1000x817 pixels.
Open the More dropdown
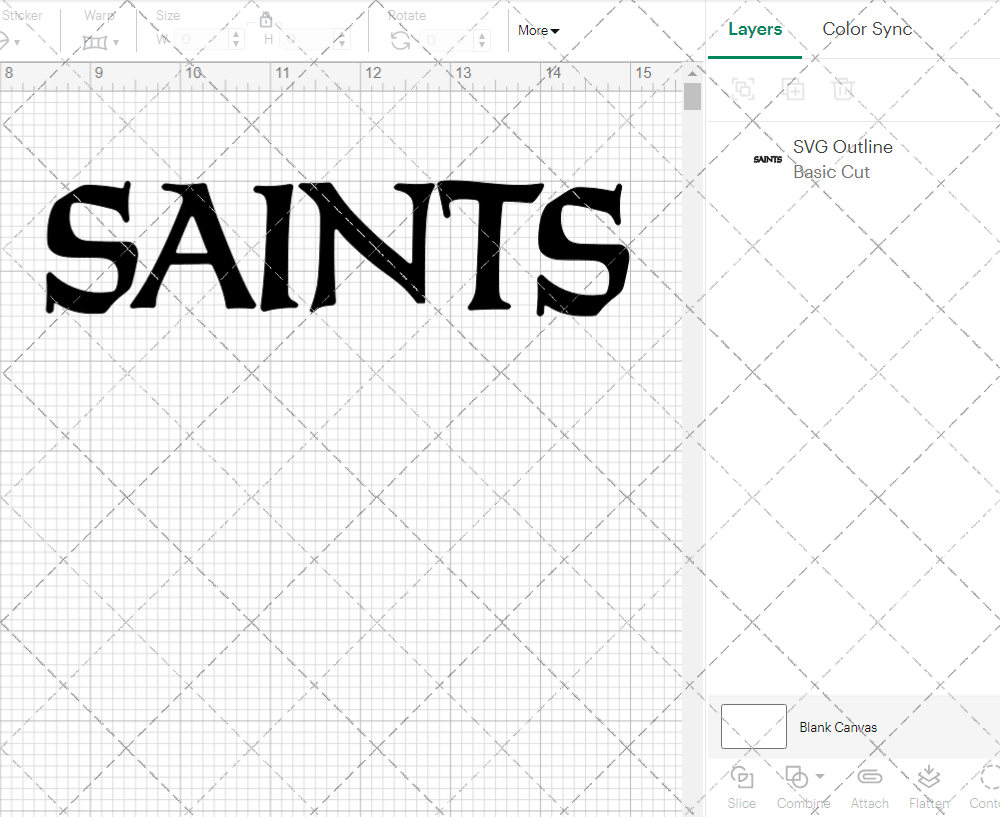tap(538, 31)
